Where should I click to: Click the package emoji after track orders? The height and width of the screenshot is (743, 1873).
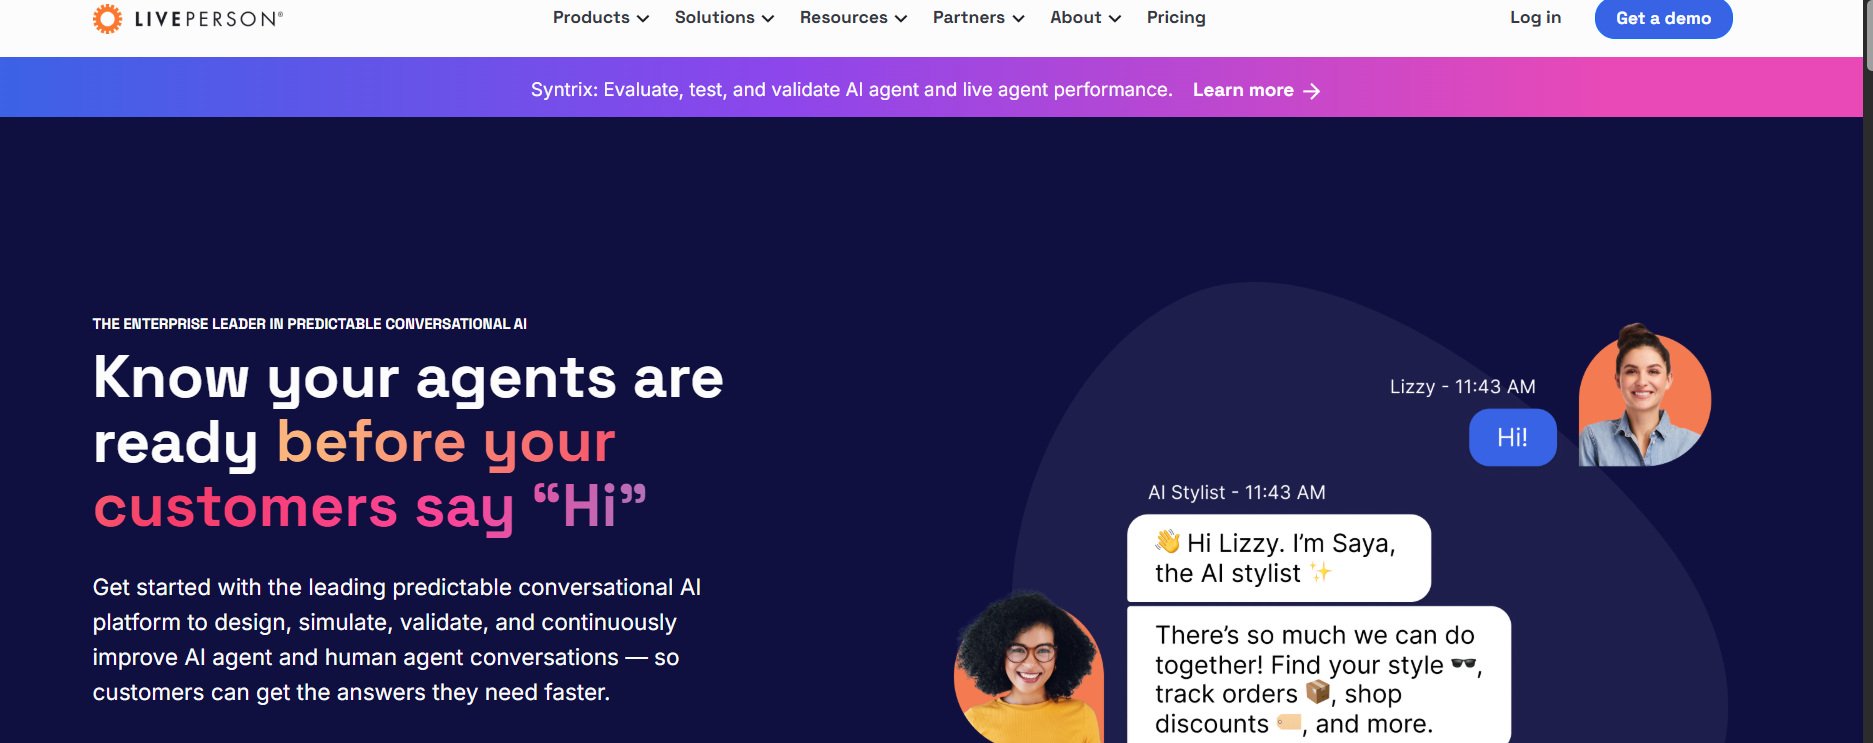tap(1318, 692)
